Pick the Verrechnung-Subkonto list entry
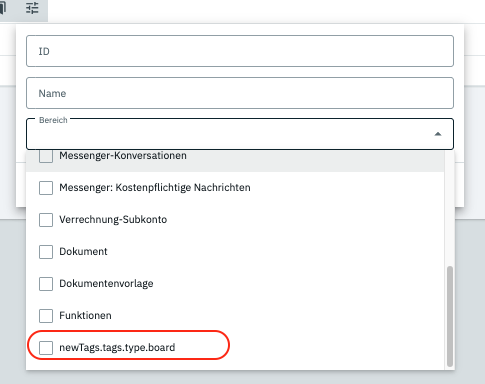Image resolution: width=485 pixels, height=384 pixels. point(113,220)
